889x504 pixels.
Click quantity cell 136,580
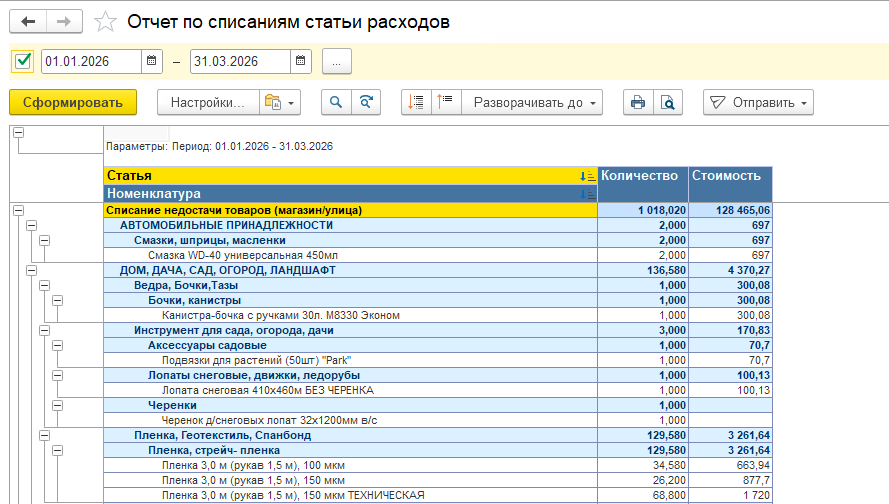coord(643,270)
